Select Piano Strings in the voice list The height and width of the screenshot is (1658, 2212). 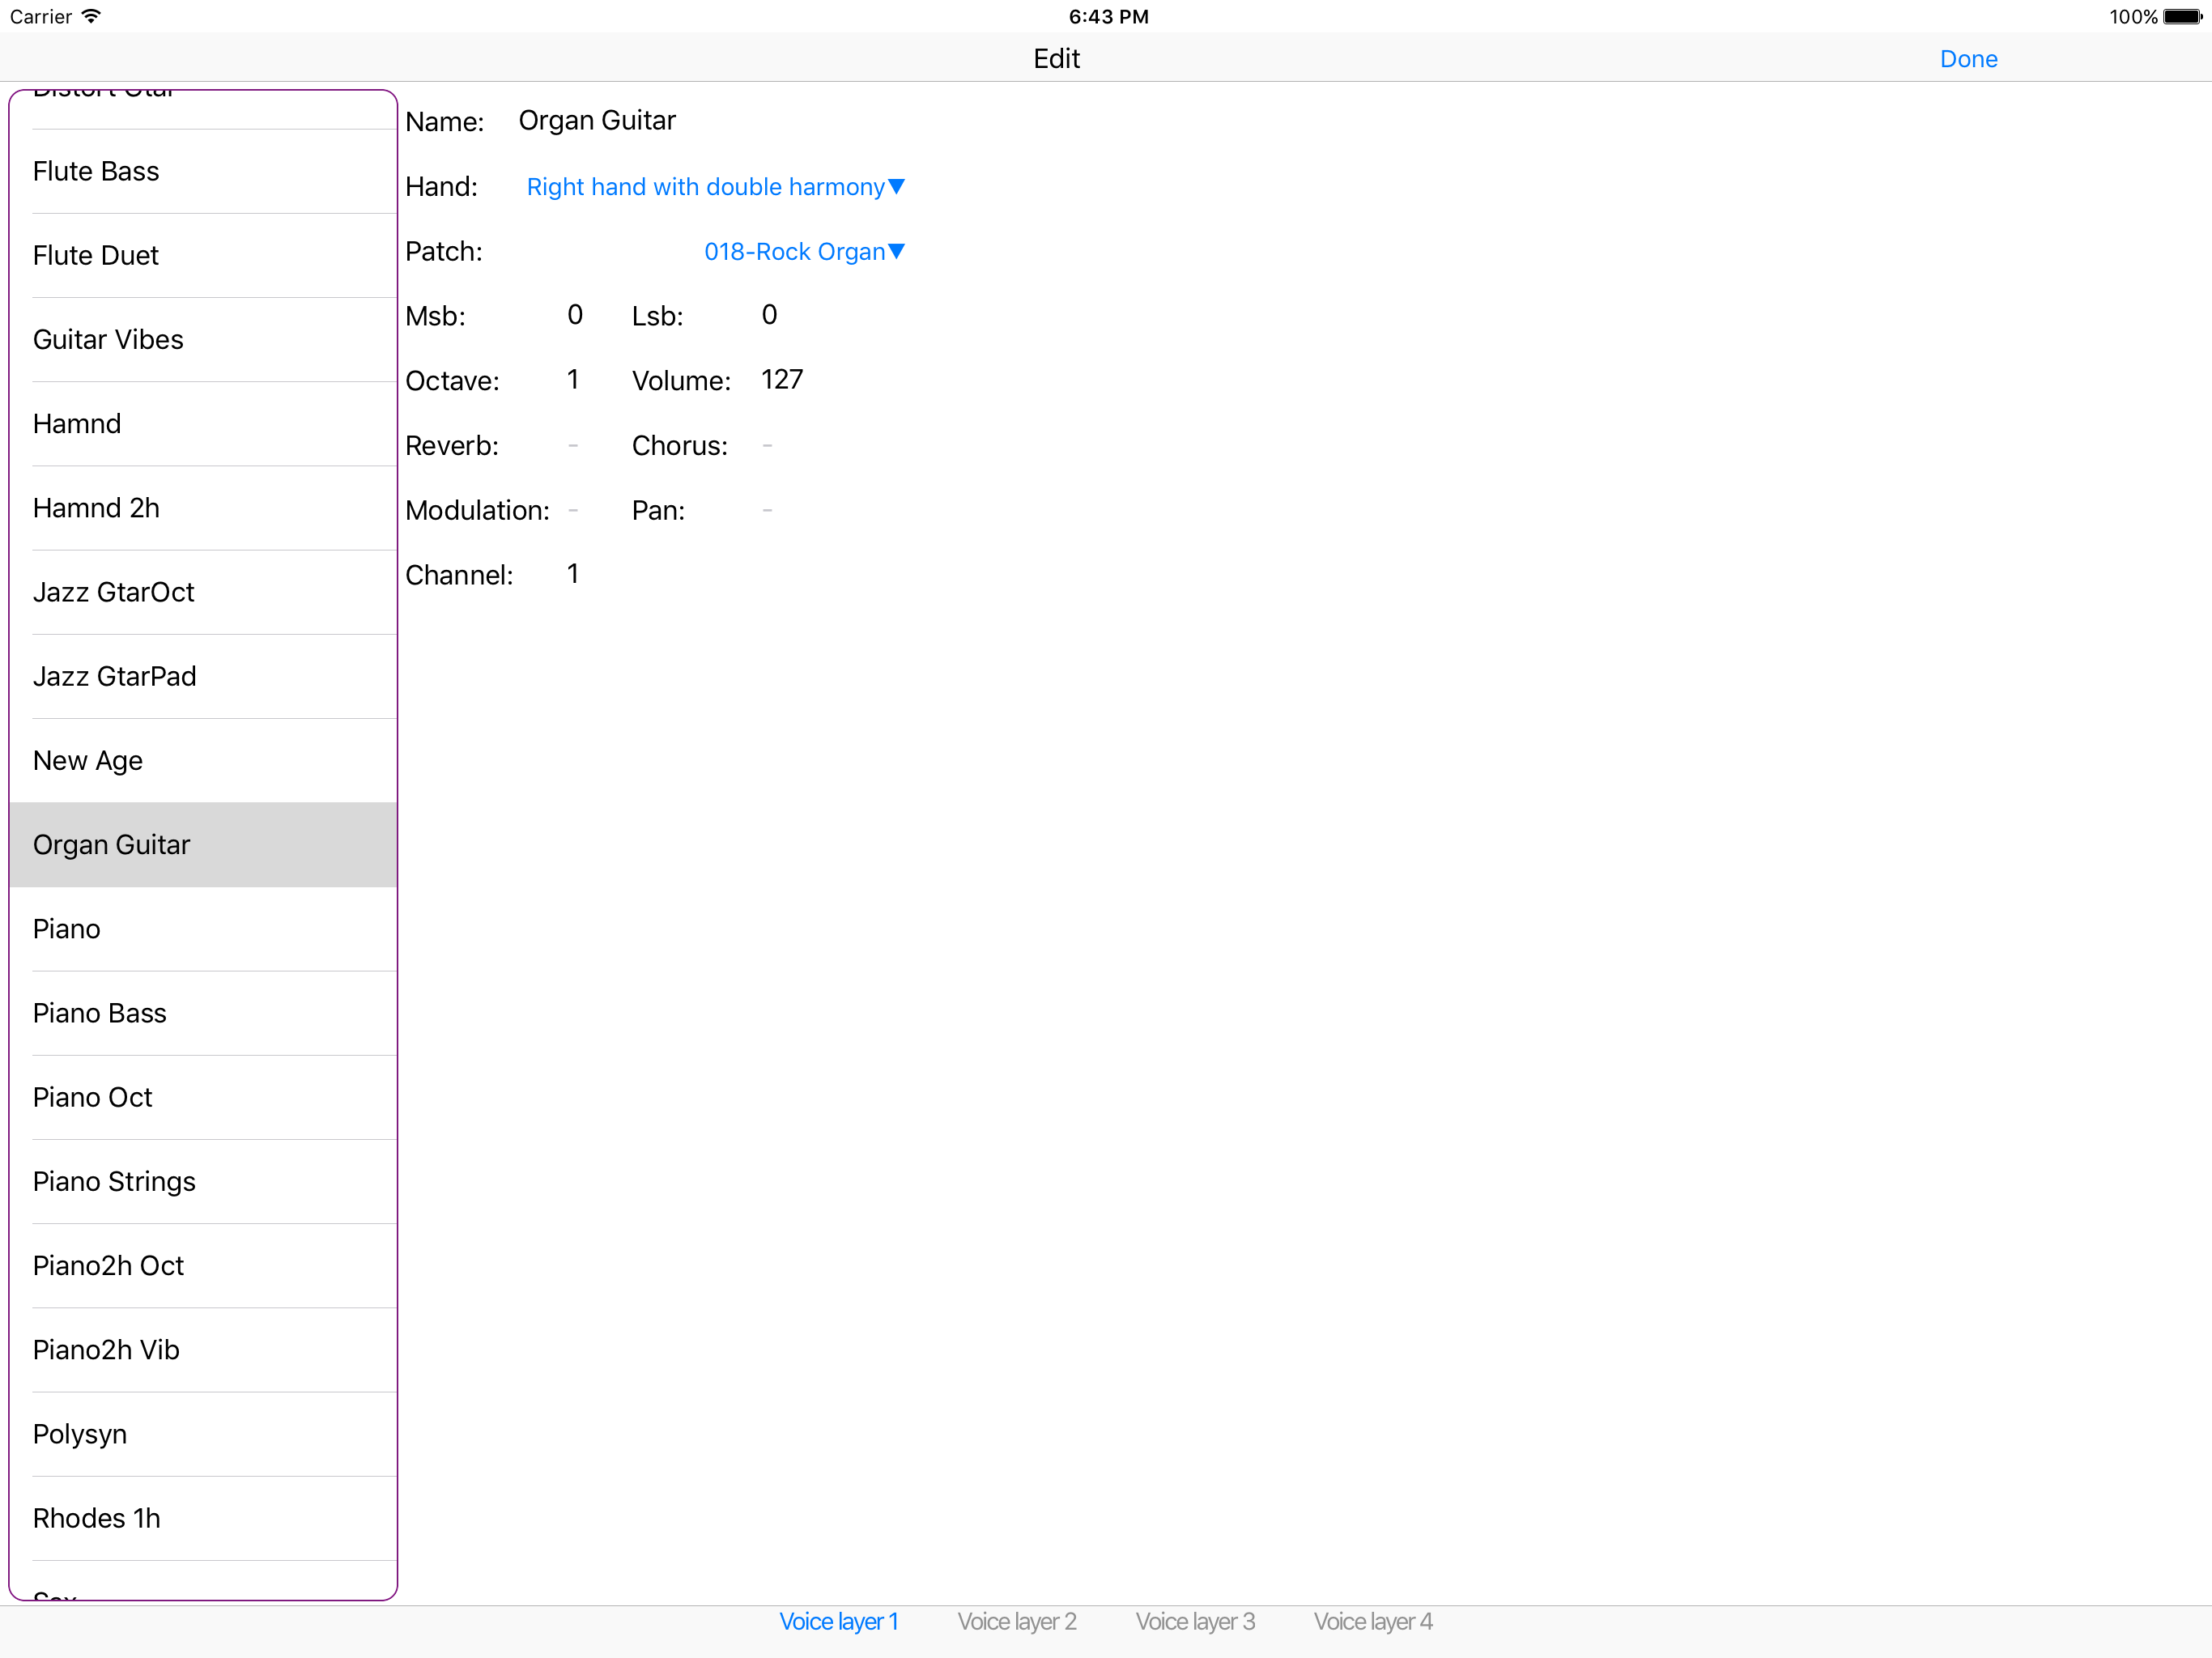[x=203, y=1182]
